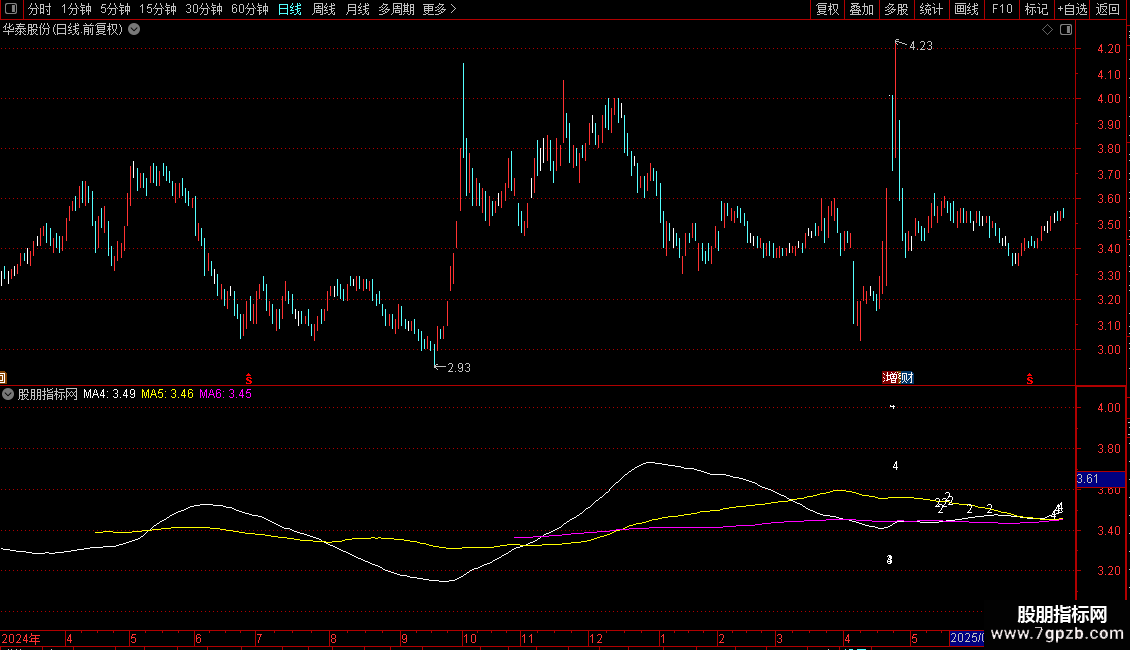
Task: Click the 4.20 price axis label
Action: click(1108, 49)
